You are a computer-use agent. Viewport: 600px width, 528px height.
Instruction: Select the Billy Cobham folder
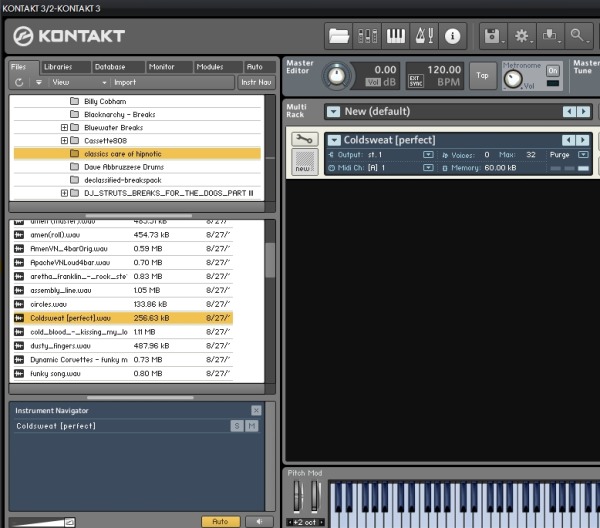pyautogui.click(x=137, y=101)
